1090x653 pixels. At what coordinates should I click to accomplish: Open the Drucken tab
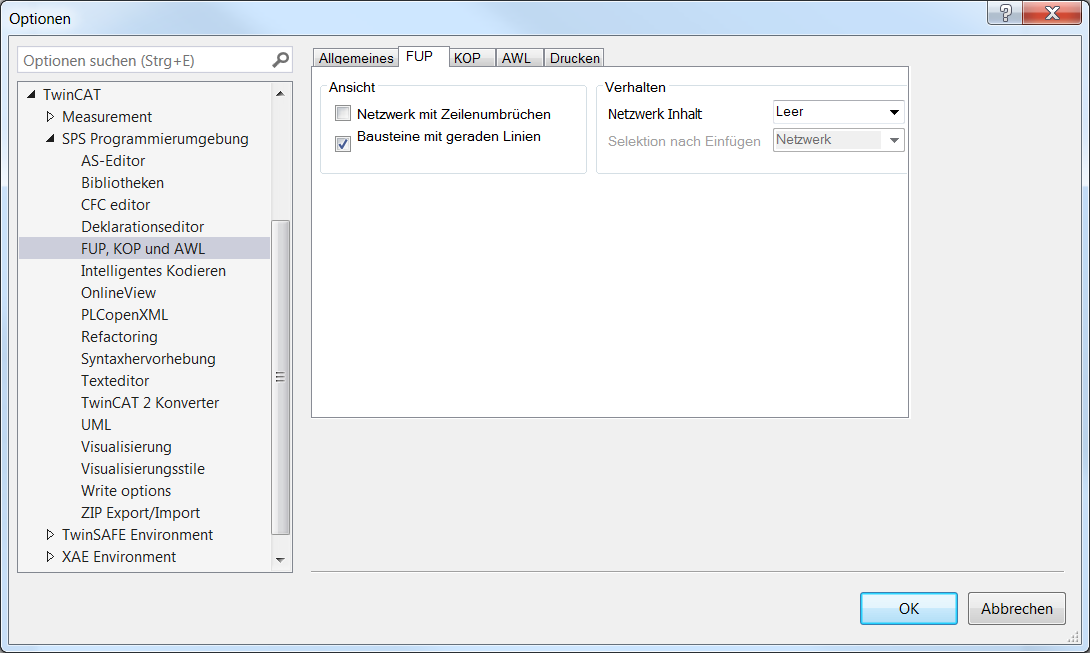tap(575, 58)
